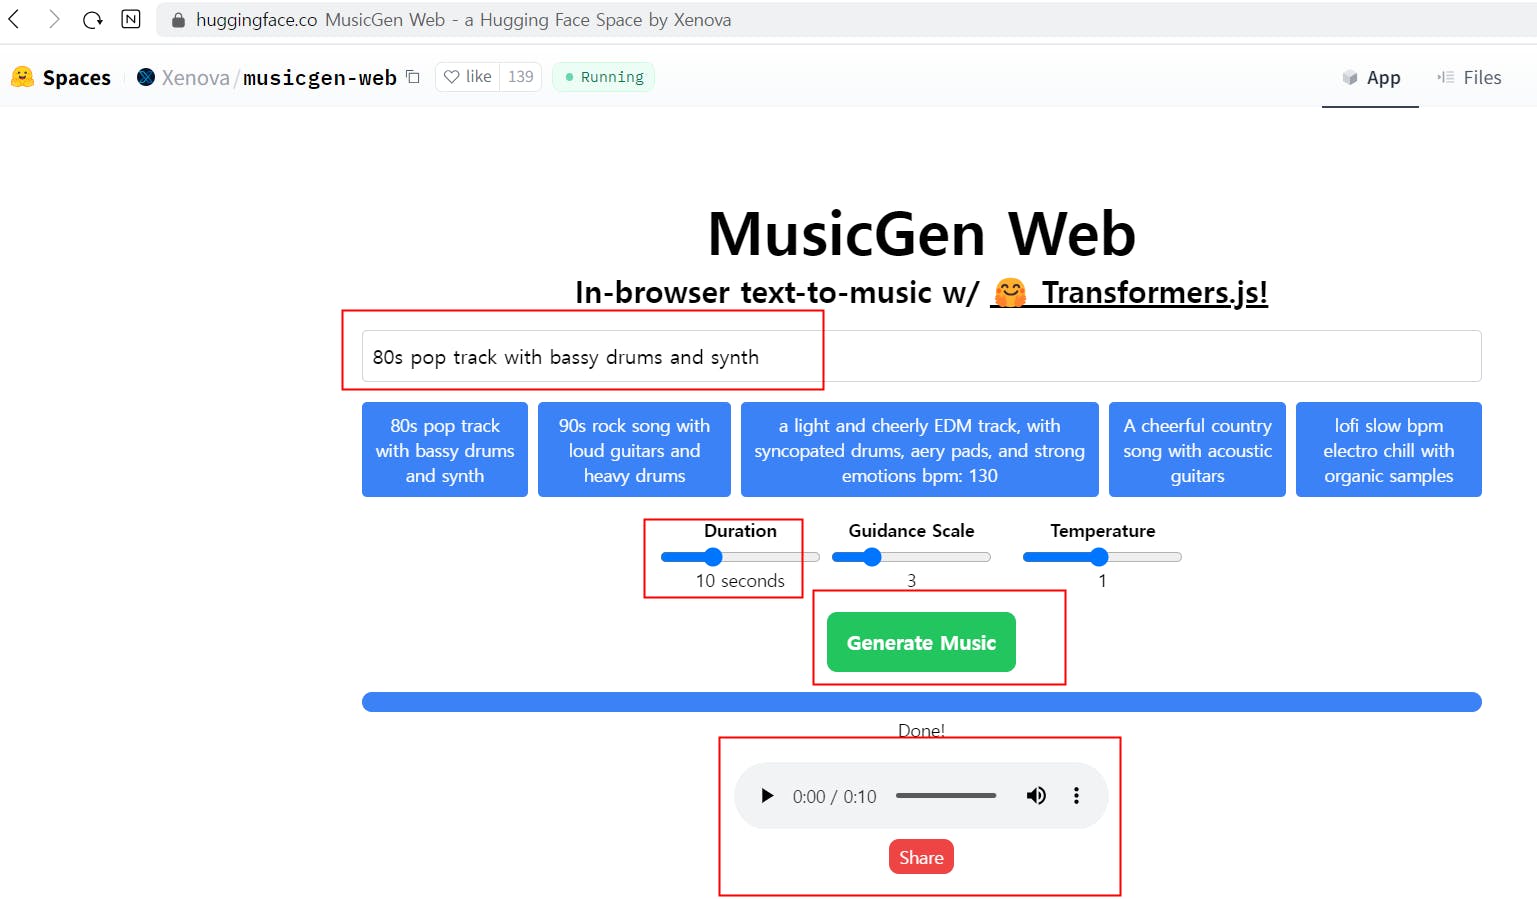Image resolution: width=1537 pixels, height=899 pixels.
Task: Click the Temperature slider
Action: [x=1102, y=557]
